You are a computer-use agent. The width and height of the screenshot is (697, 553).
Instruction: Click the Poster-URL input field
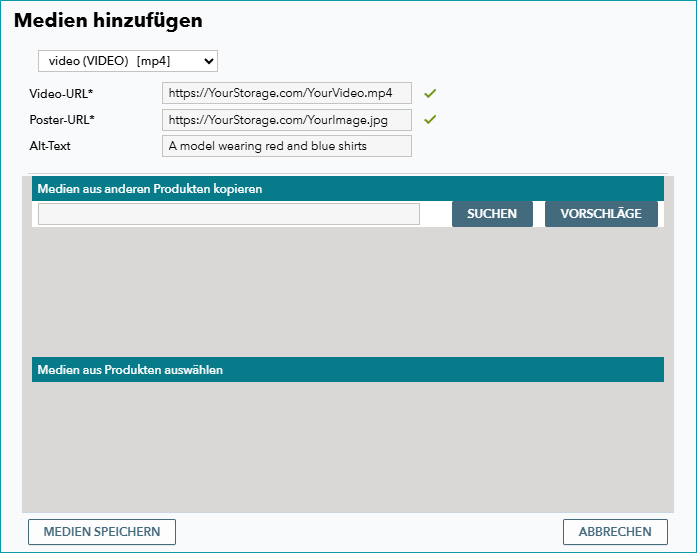[287, 120]
